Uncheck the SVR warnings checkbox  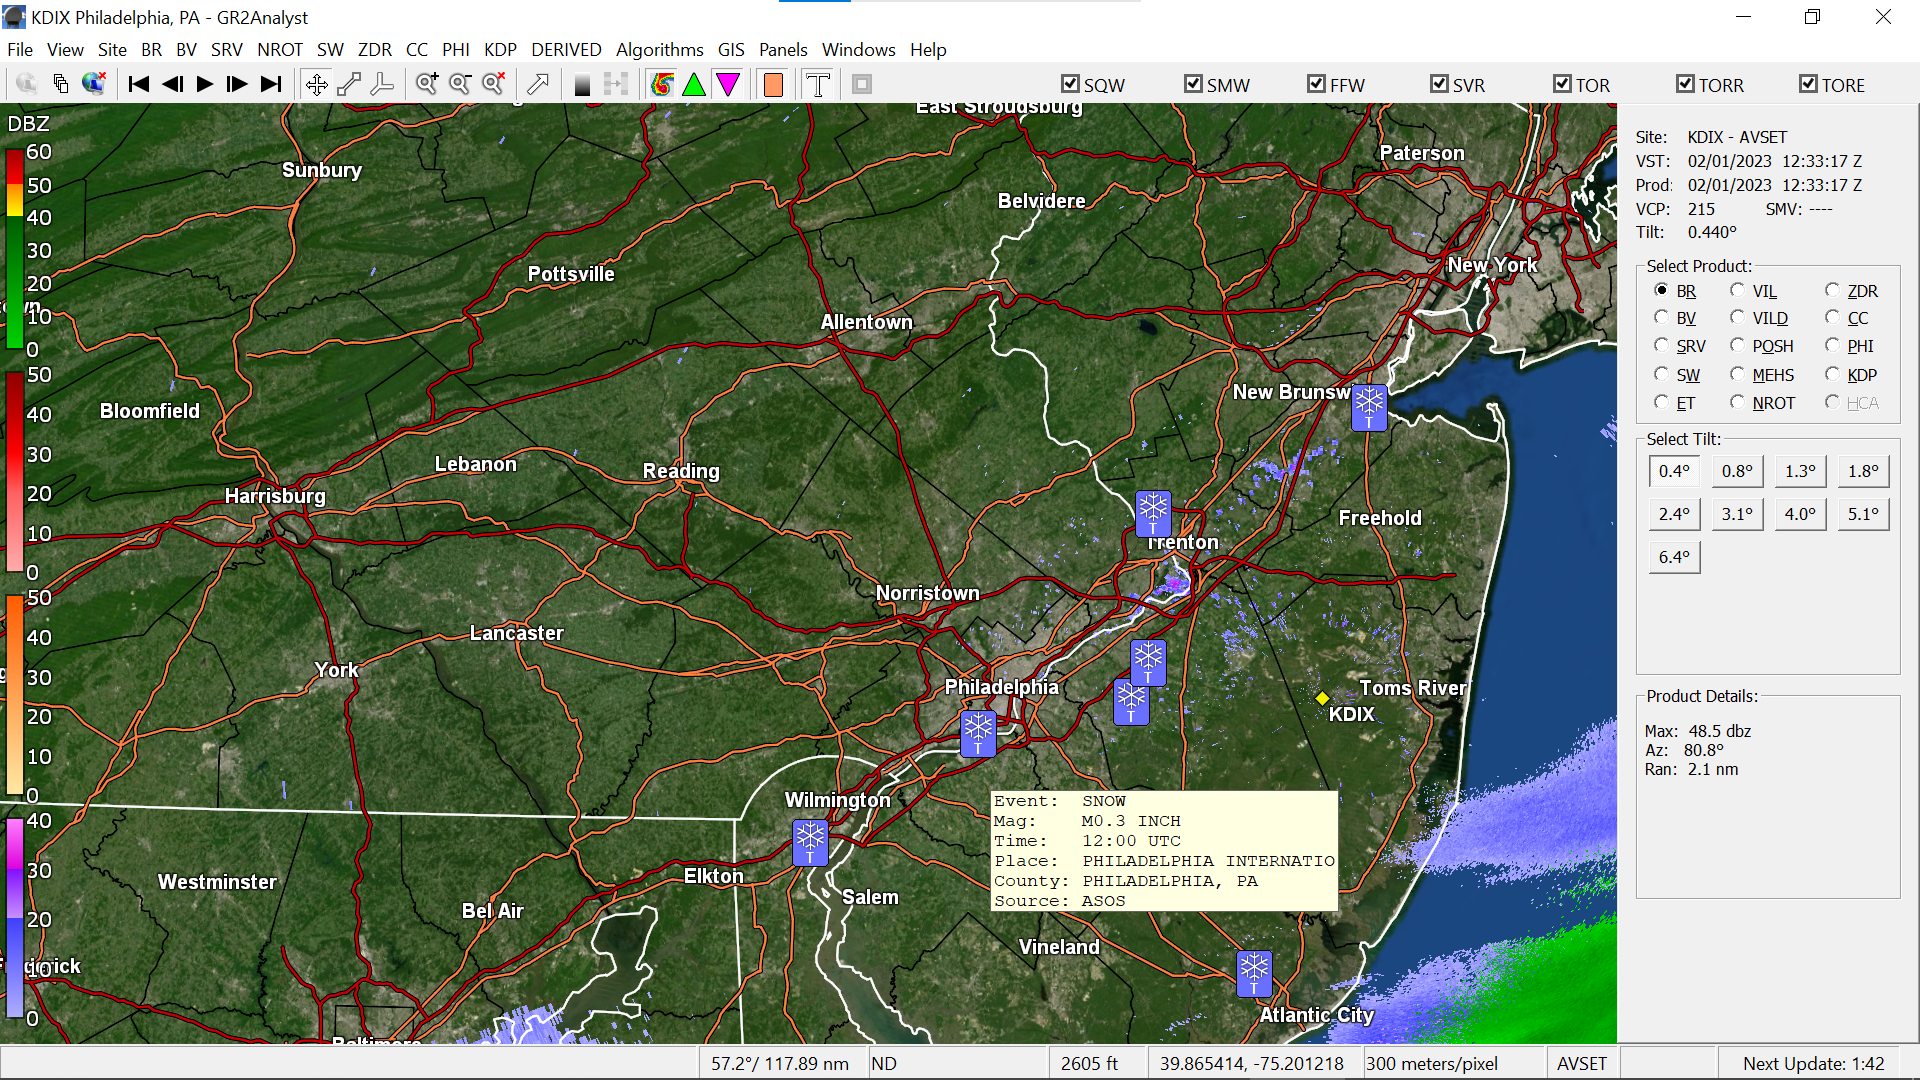(1439, 84)
